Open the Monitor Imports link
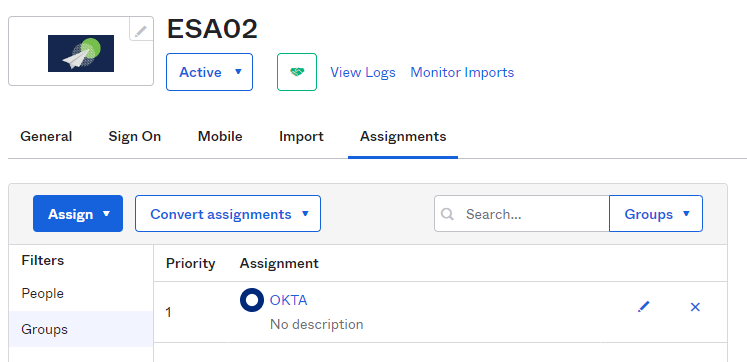747x362 pixels. (x=462, y=72)
